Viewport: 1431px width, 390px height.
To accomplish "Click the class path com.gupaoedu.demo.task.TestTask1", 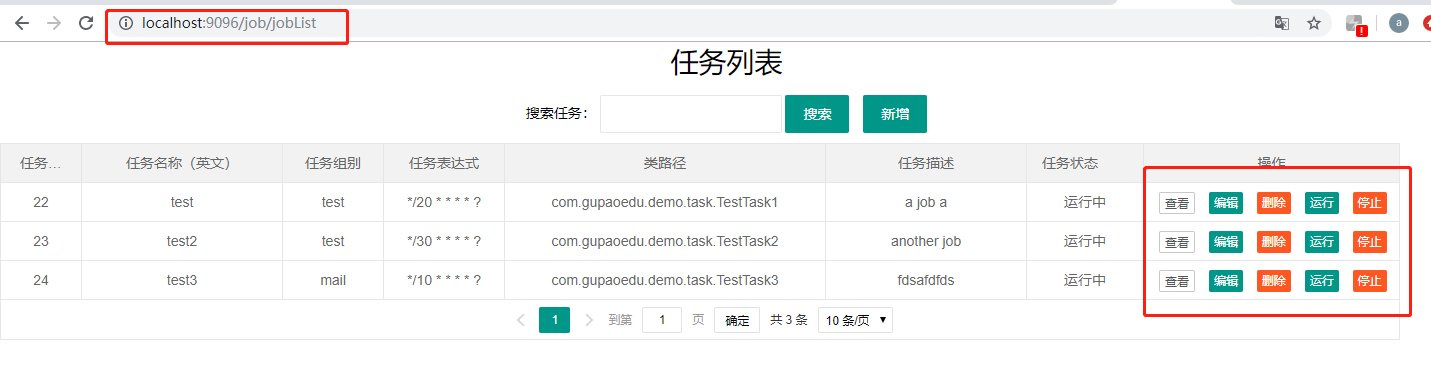I will tap(665, 202).
